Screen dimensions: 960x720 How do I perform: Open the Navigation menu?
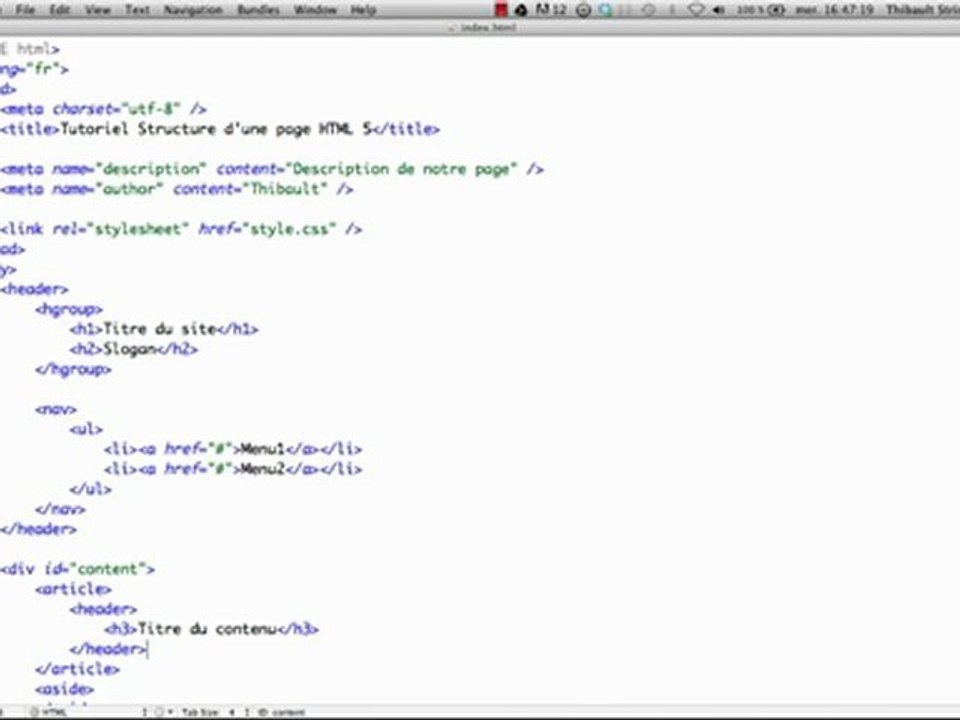[x=193, y=10]
